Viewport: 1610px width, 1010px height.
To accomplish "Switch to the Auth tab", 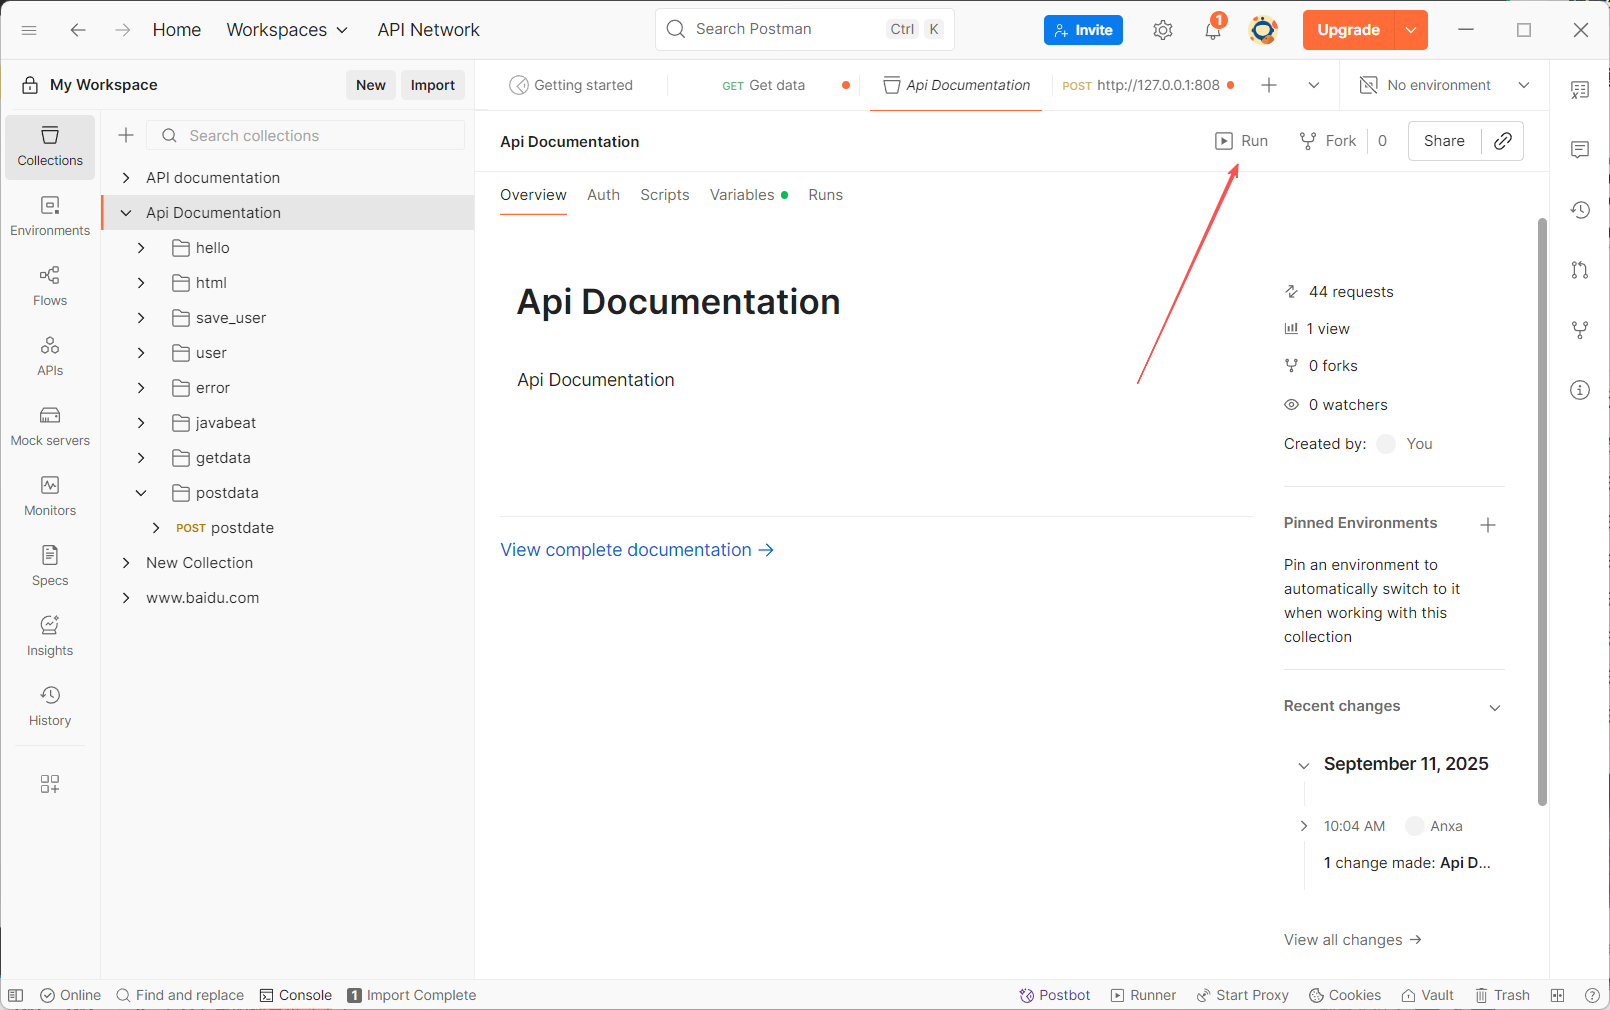I will (x=603, y=195).
